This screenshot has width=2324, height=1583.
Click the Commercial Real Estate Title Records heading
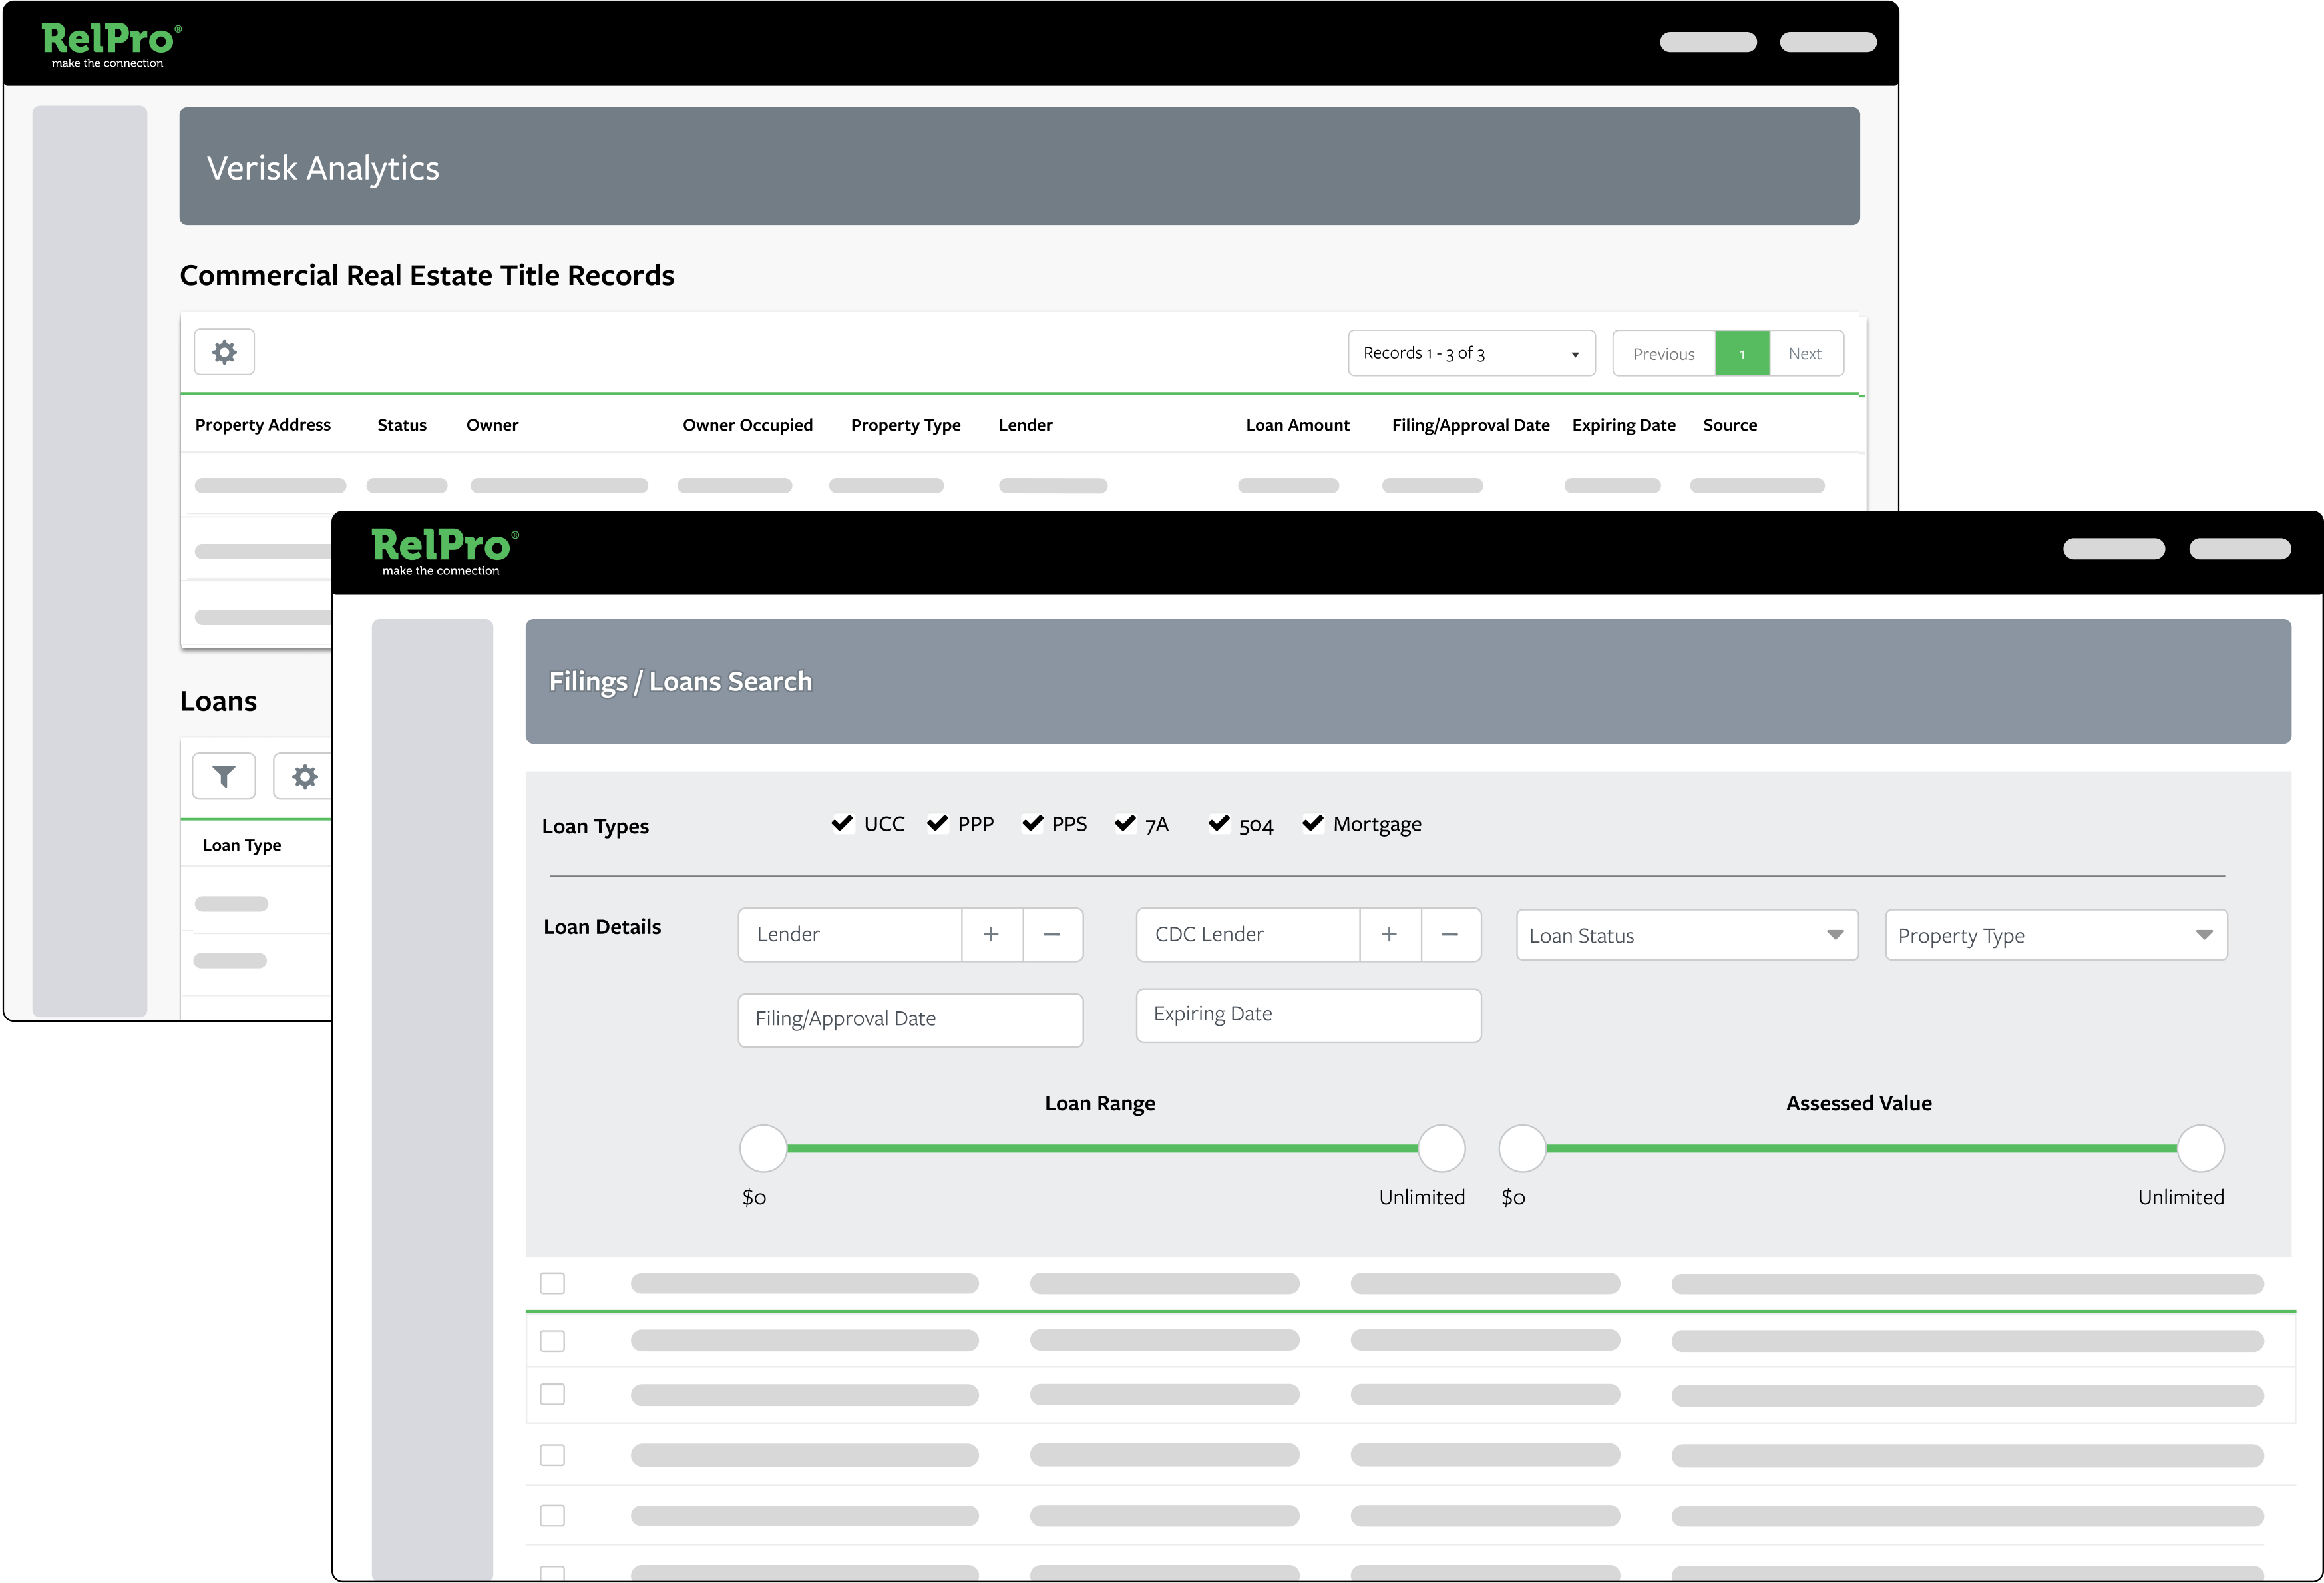[427, 275]
